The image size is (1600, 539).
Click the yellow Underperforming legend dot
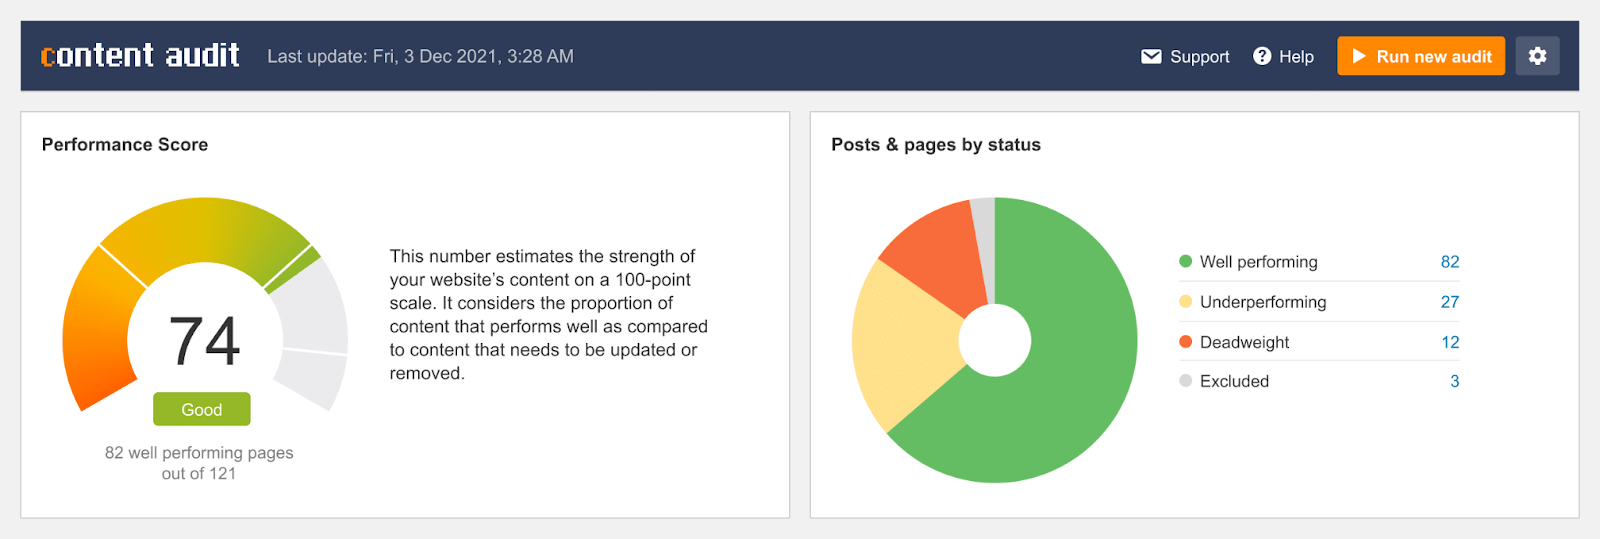1186,302
